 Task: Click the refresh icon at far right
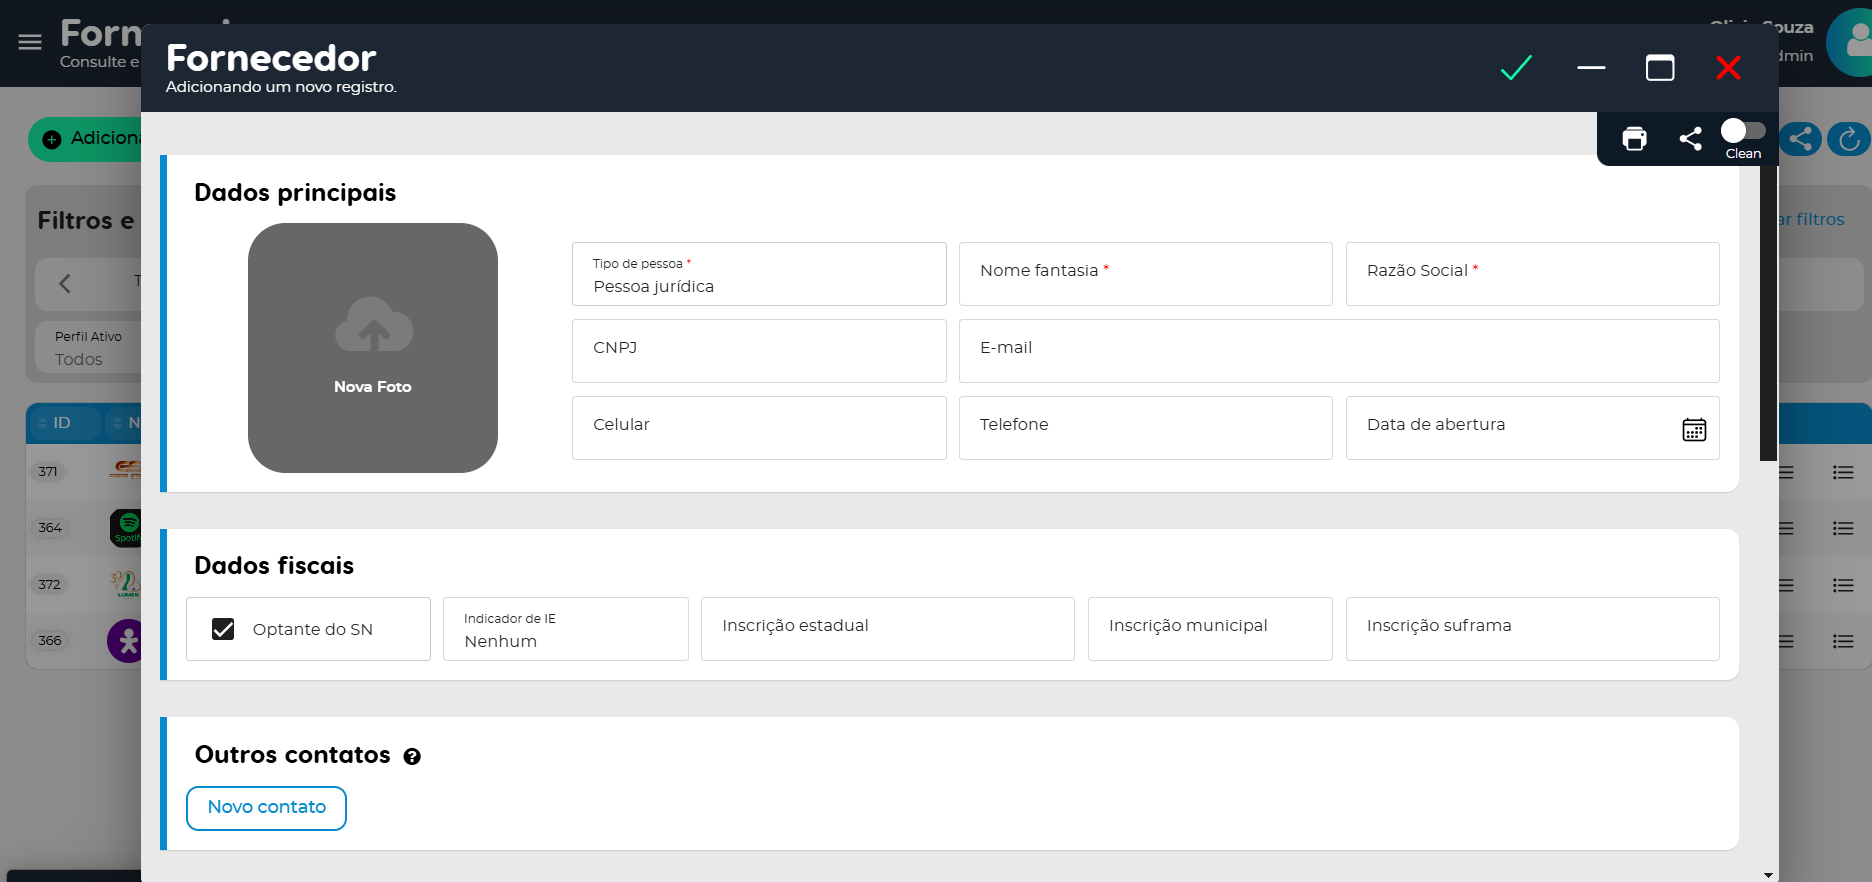click(x=1848, y=139)
